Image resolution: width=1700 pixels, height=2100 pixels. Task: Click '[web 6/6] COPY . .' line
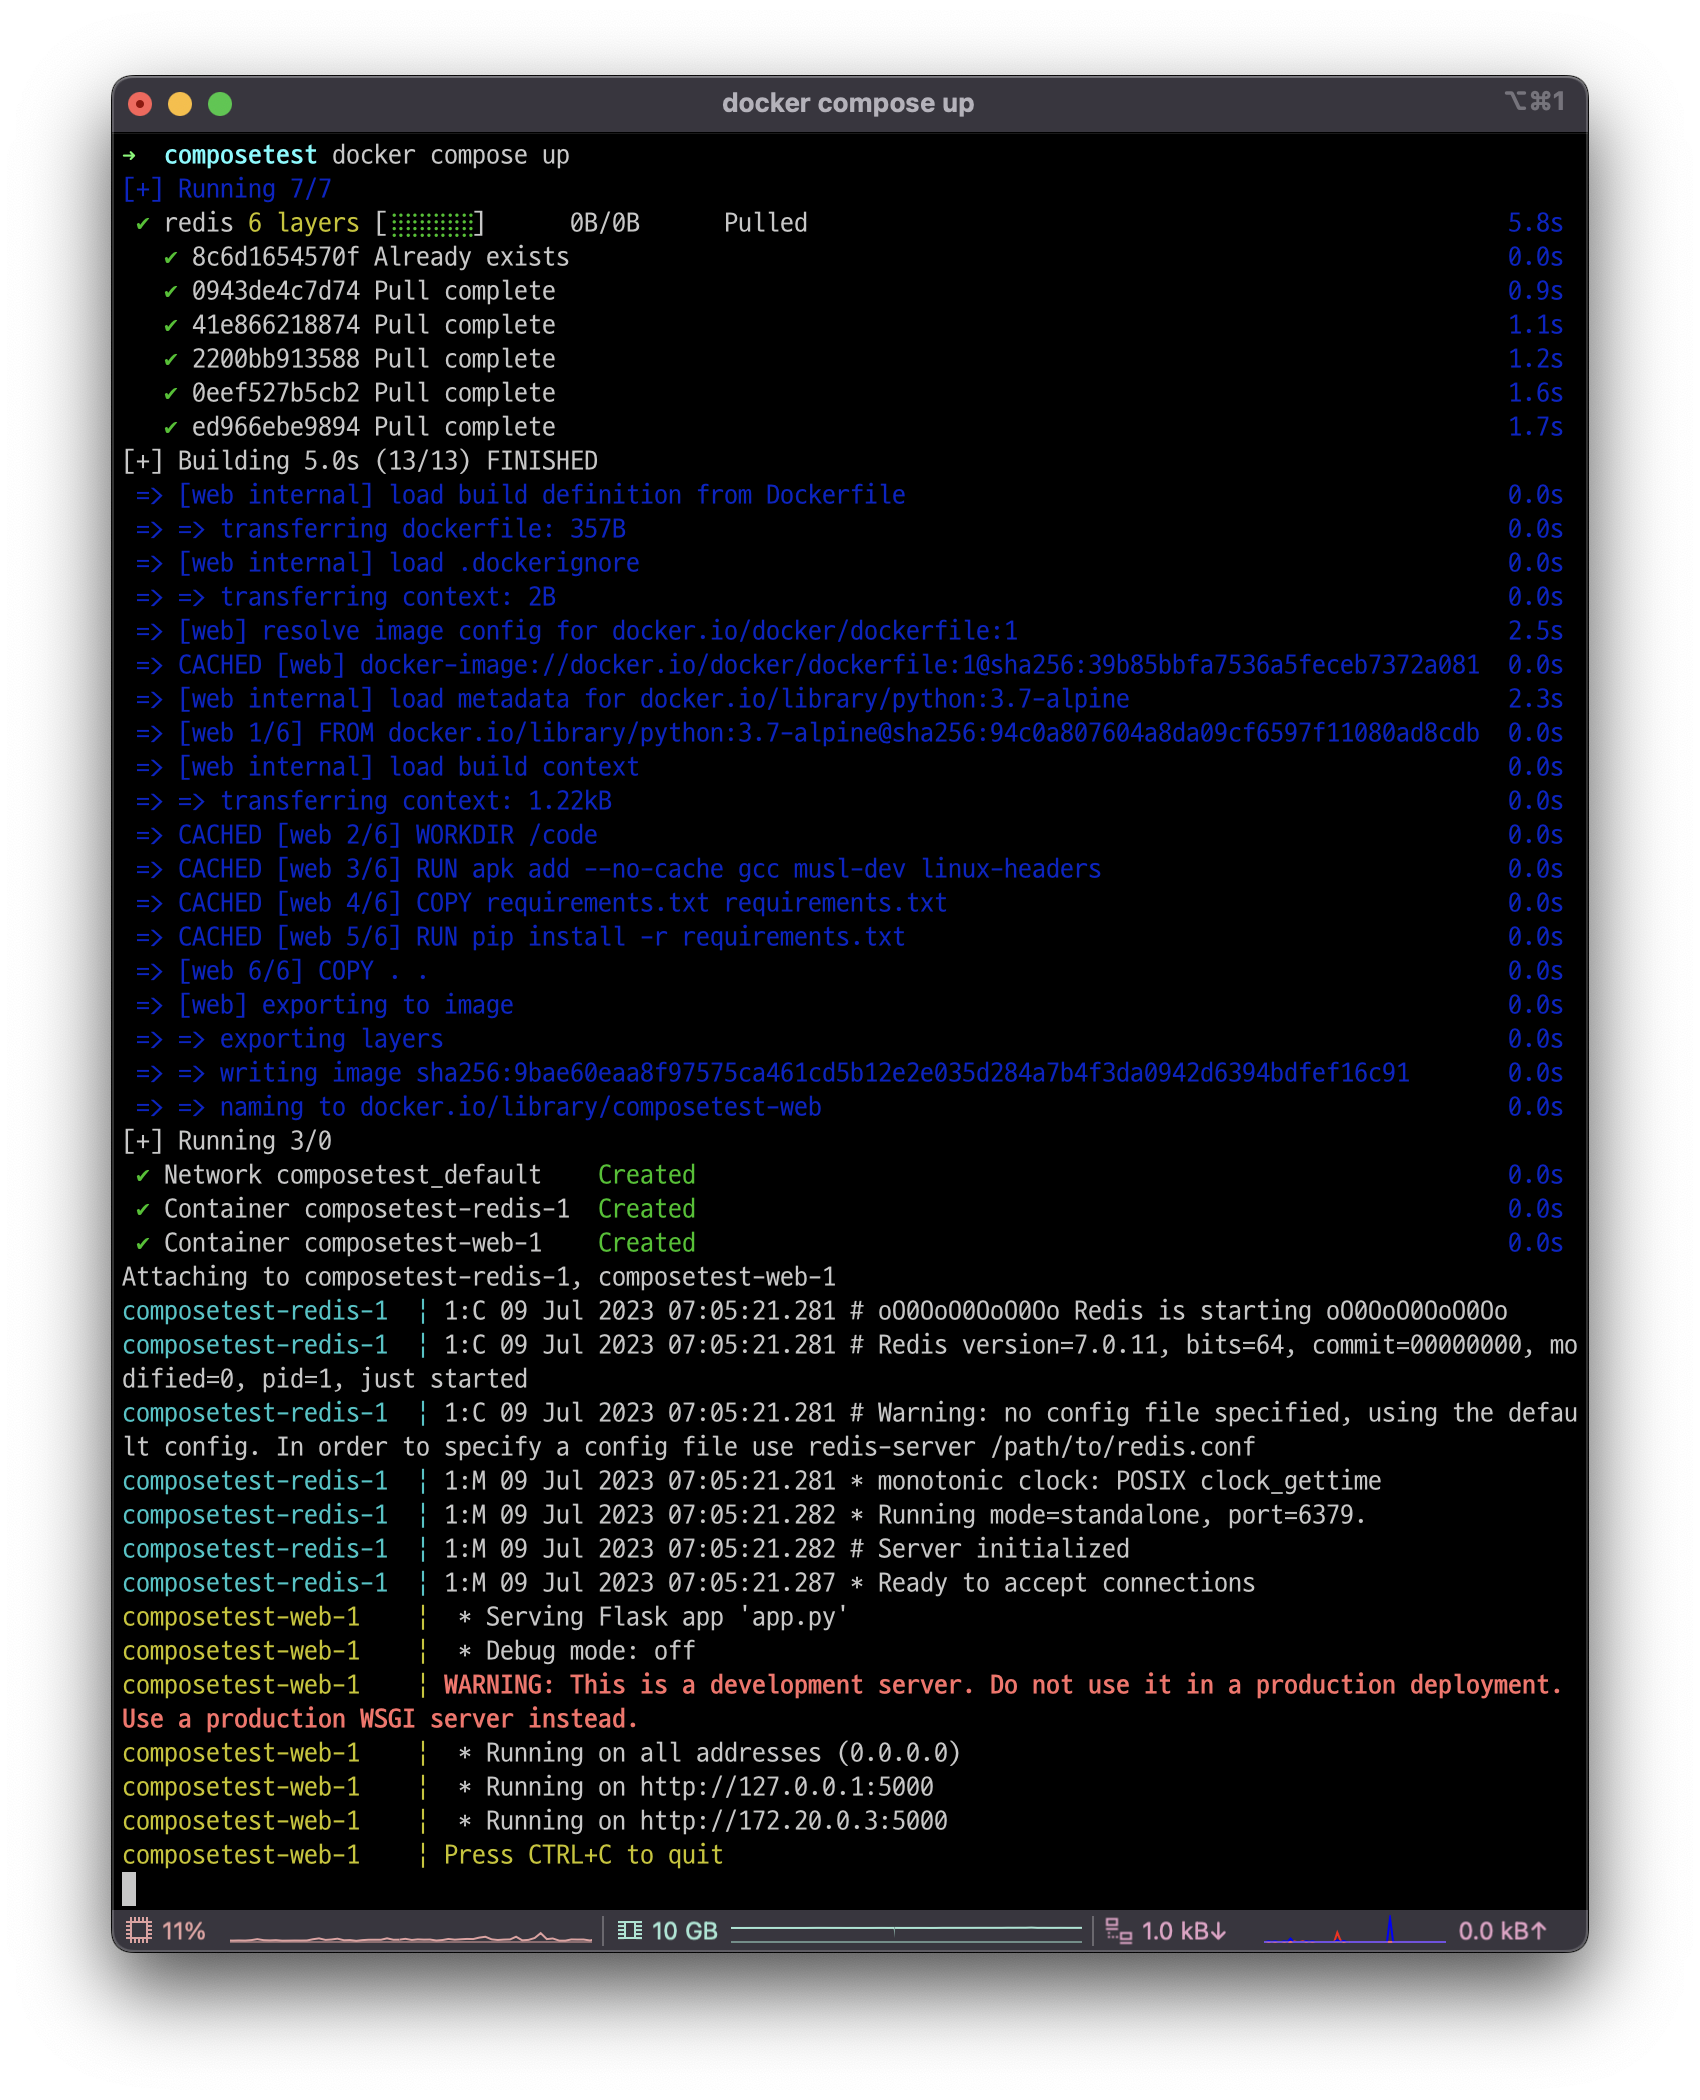coord(283,971)
